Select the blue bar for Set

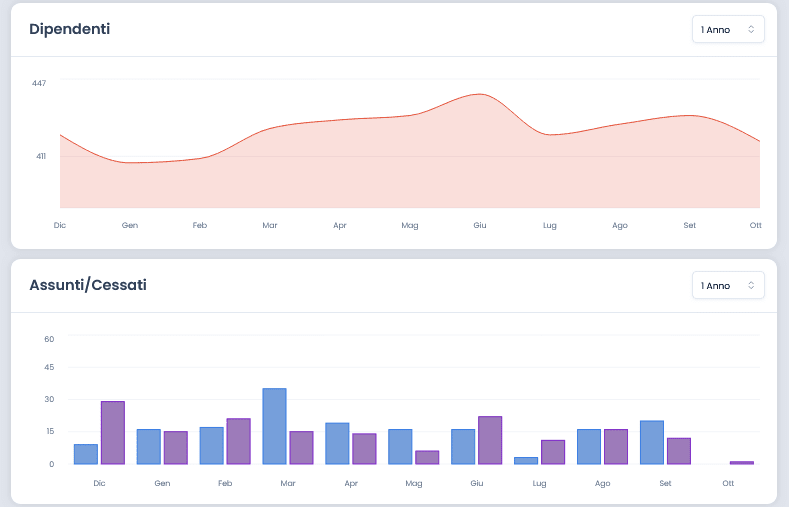(x=652, y=442)
